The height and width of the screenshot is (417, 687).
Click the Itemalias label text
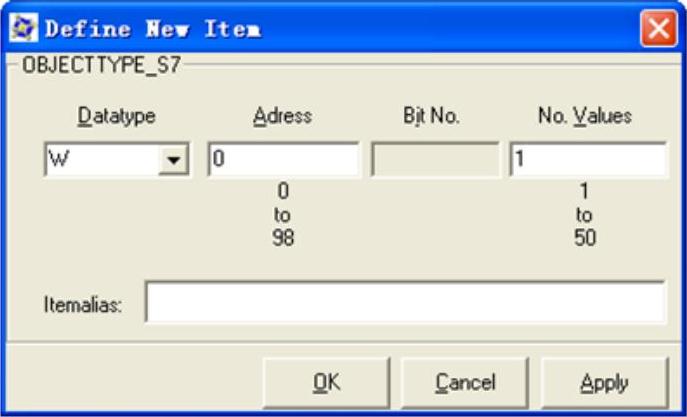click(x=83, y=305)
